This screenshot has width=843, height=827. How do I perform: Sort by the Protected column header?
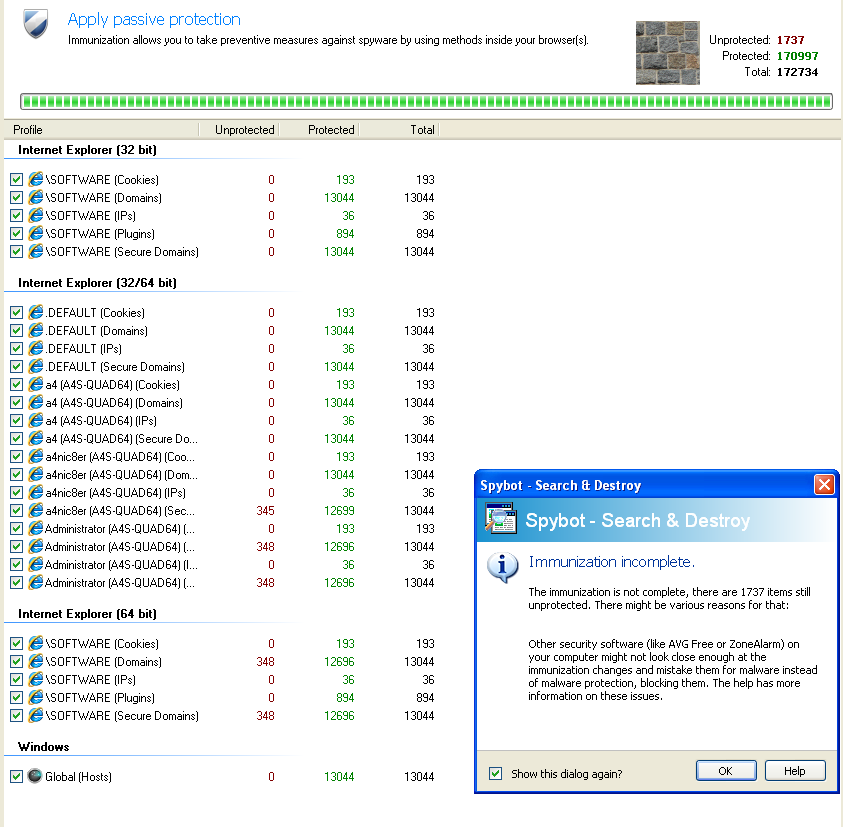(x=319, y=130)
